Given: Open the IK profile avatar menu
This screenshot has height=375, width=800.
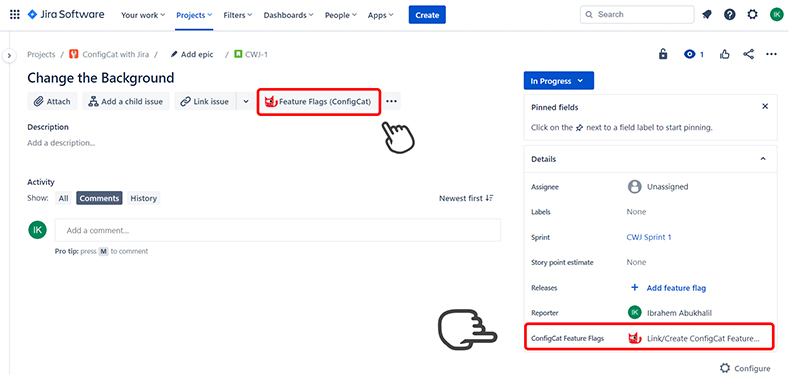Looking at the screenshot, I should pos(776,15).
